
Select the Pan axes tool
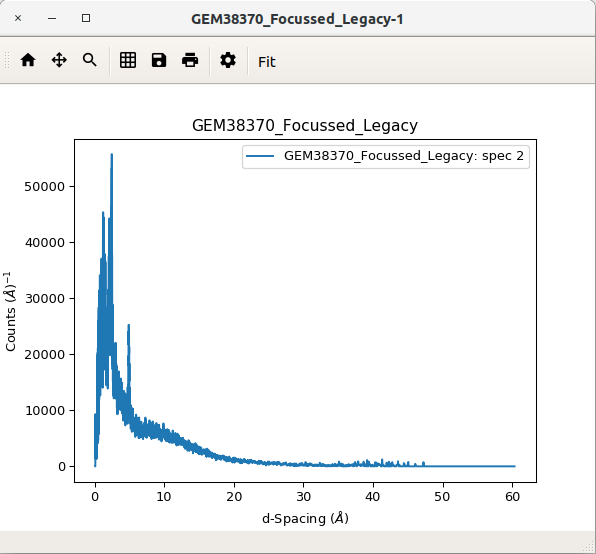click(x=59, y=60)
